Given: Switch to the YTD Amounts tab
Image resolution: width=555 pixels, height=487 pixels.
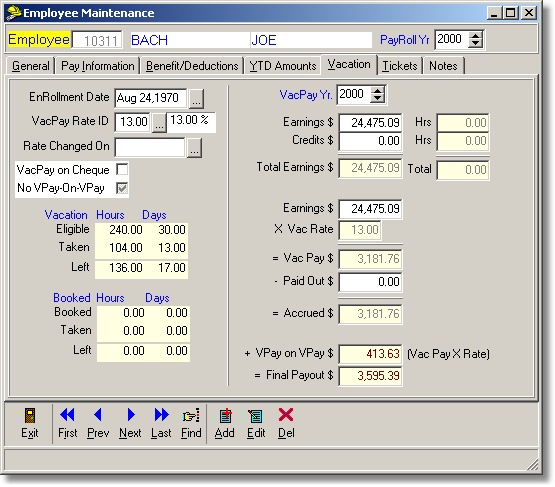Looking at the screenshot, I should click(x=282, y=66).
